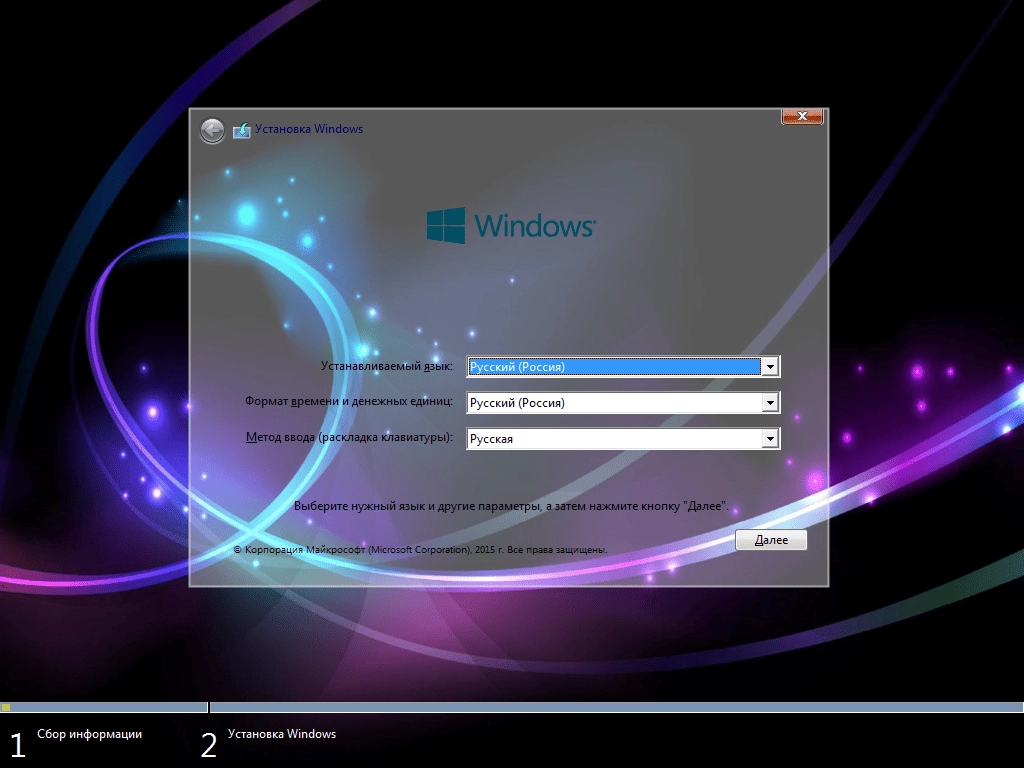Screen dimensions: 1024x768
Task: Click the Microsoft copyright text line
Action: point(420,548)
